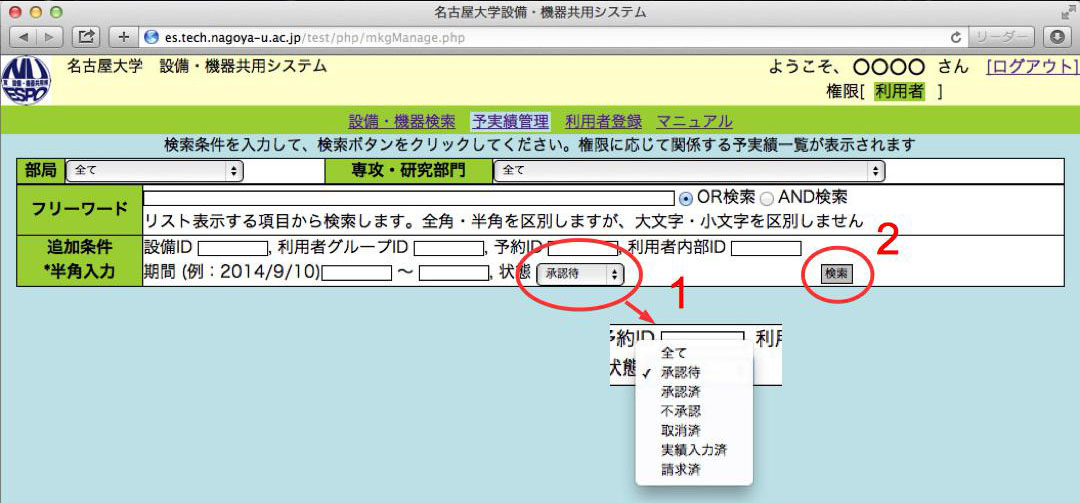Select the AND検索 radio button
1080x503 pixels.
[767, 198]
